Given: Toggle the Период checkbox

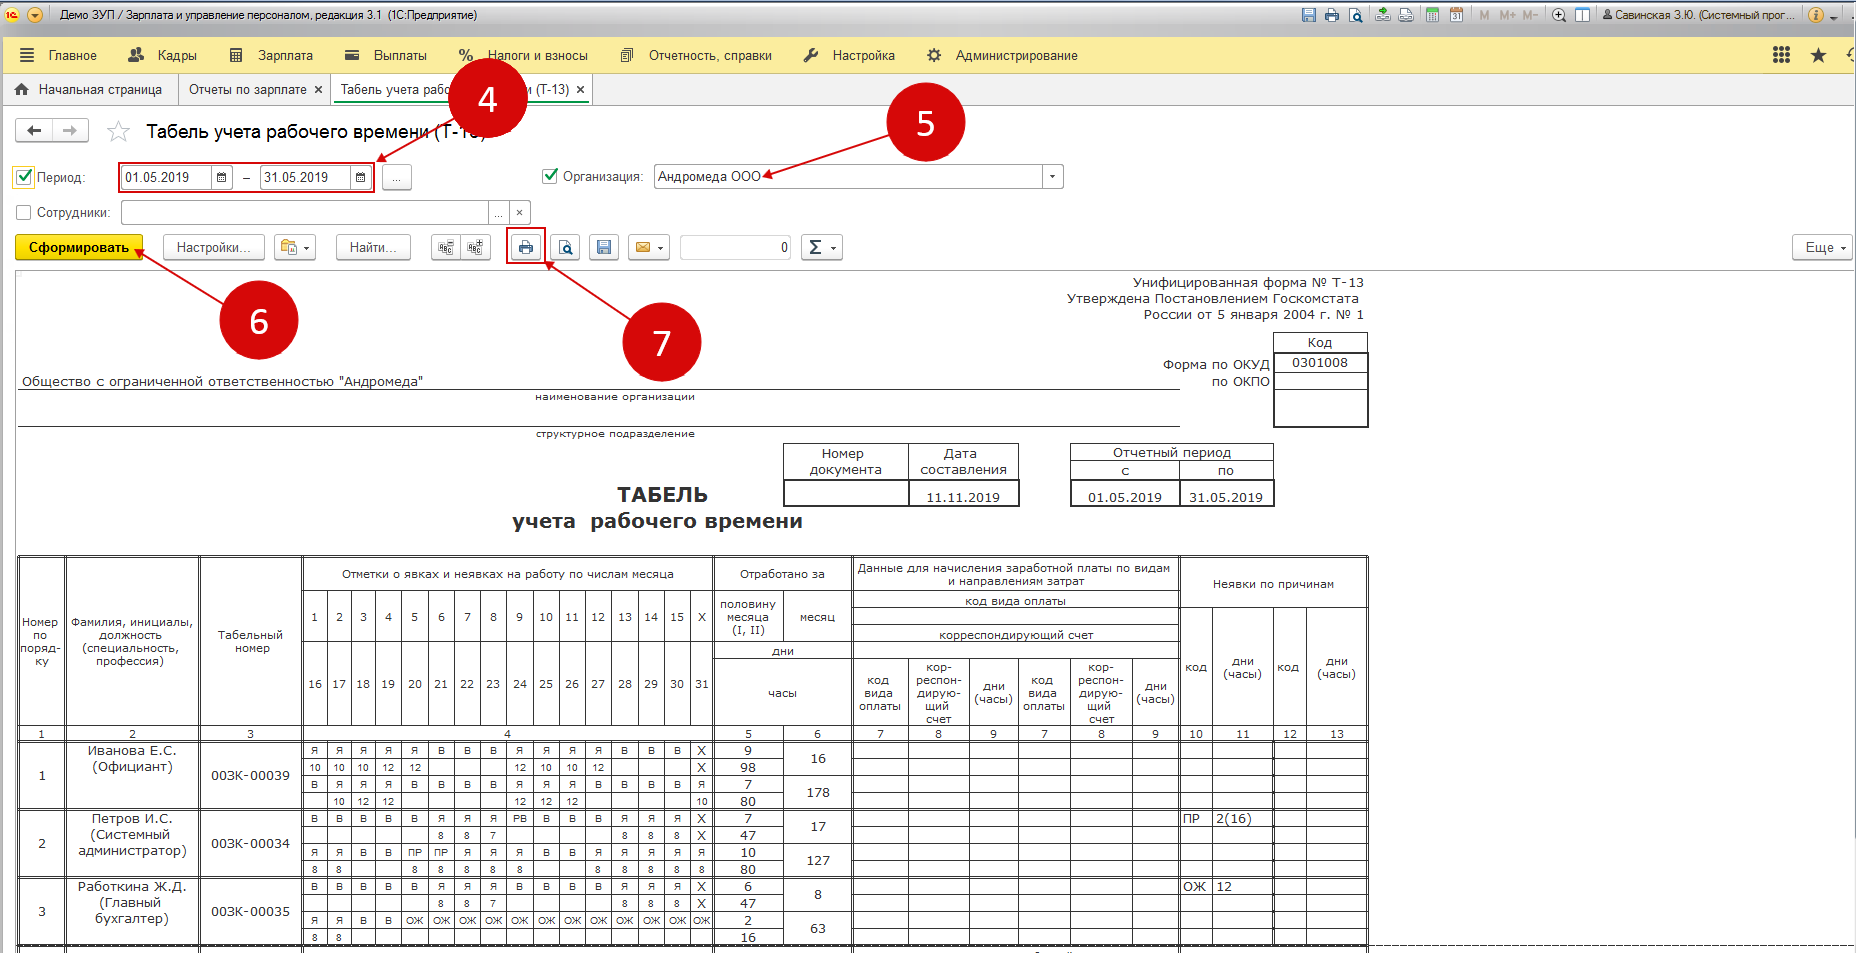Looking at the screenshot, I should tap(24, 177).
